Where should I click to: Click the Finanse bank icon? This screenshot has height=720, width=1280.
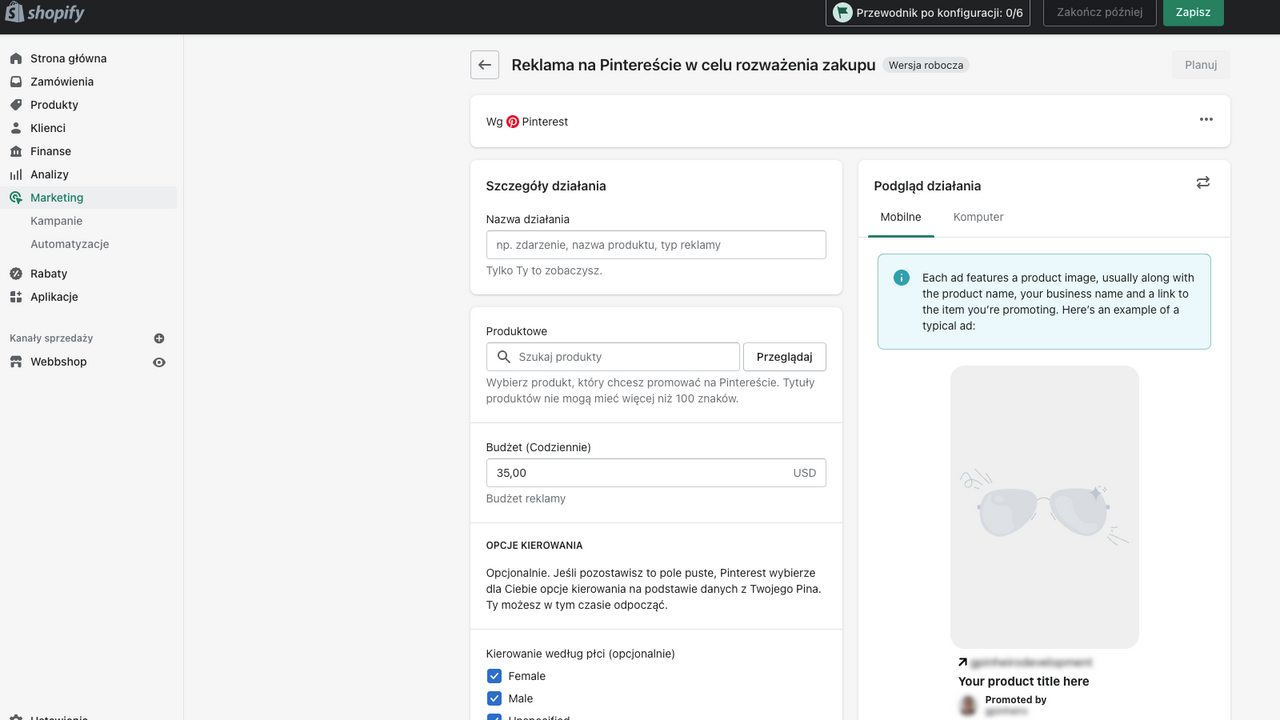click(16, 151)
